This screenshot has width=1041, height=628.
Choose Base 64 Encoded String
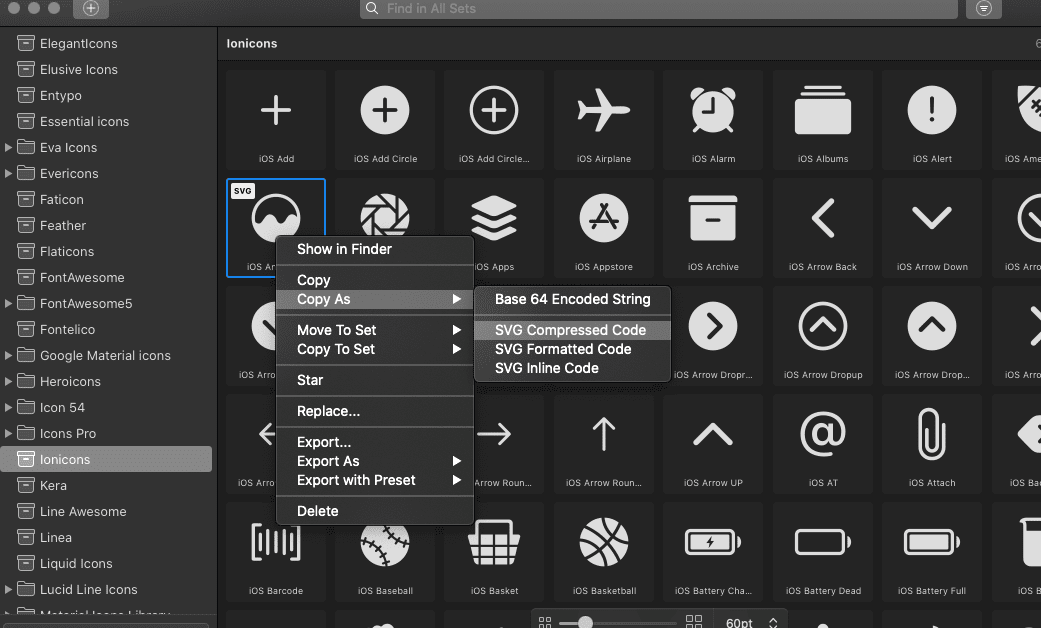(572, 299)
